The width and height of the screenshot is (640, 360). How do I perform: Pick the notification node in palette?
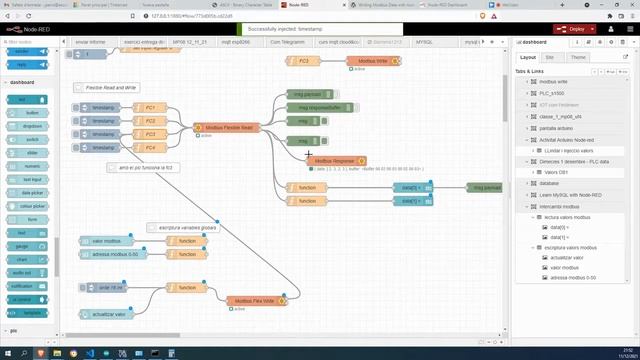[x=27, y=286]
